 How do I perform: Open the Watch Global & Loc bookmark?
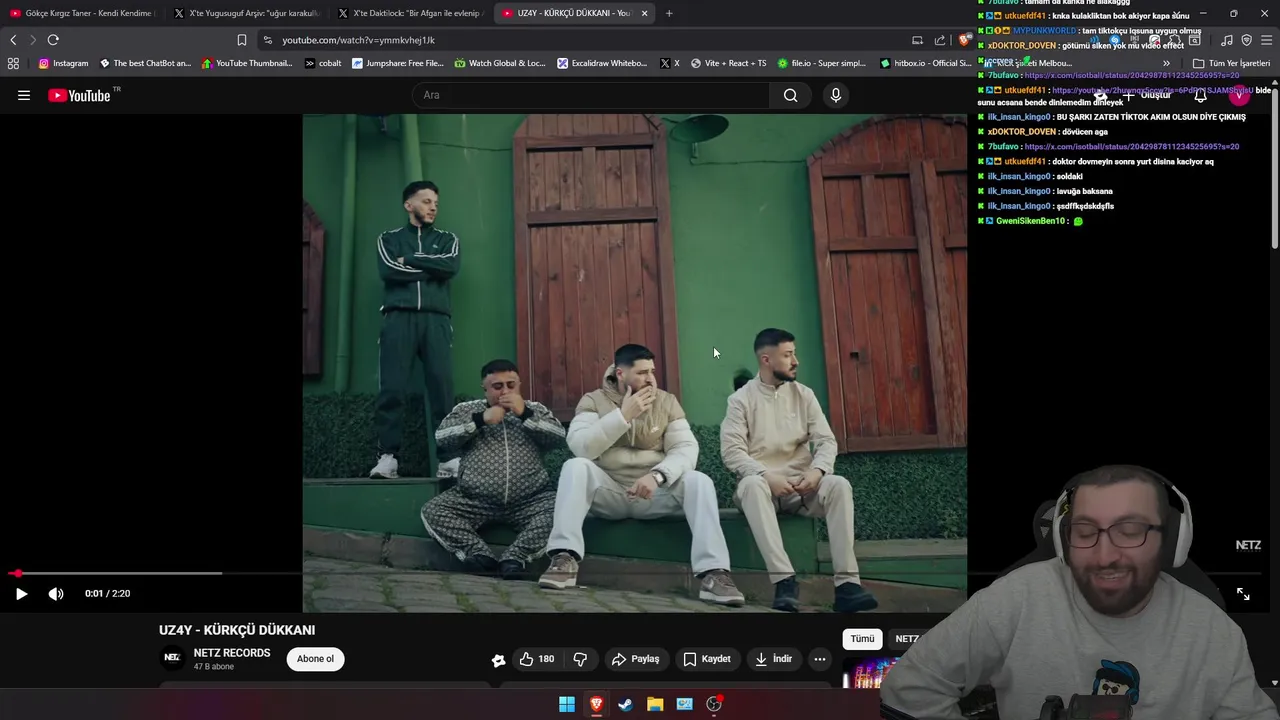(500, 63)
